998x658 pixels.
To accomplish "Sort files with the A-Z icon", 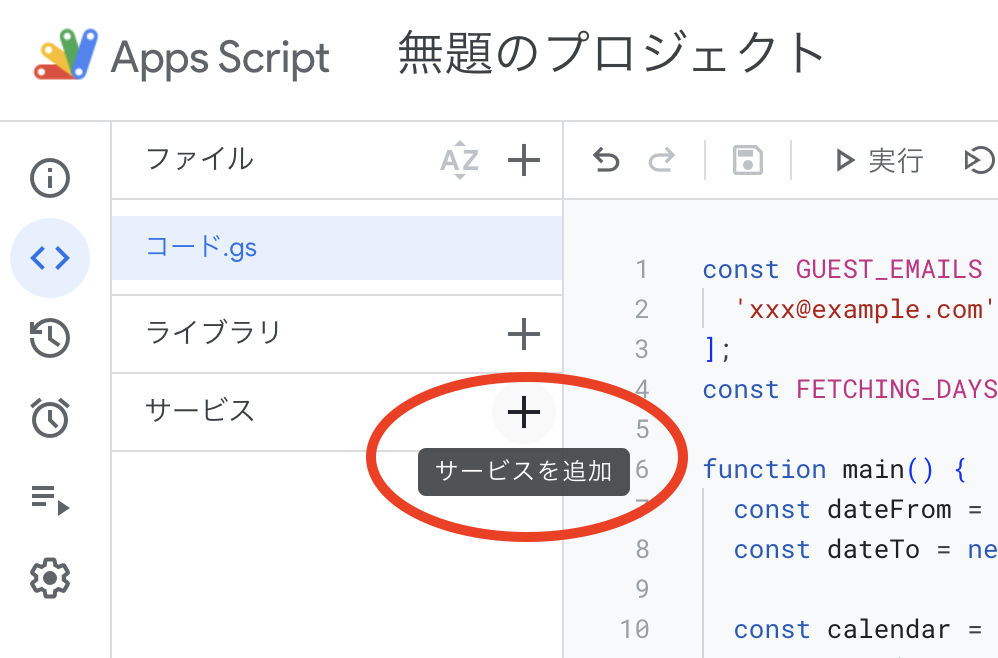I will pyautogui.click(x=458, y=160).
